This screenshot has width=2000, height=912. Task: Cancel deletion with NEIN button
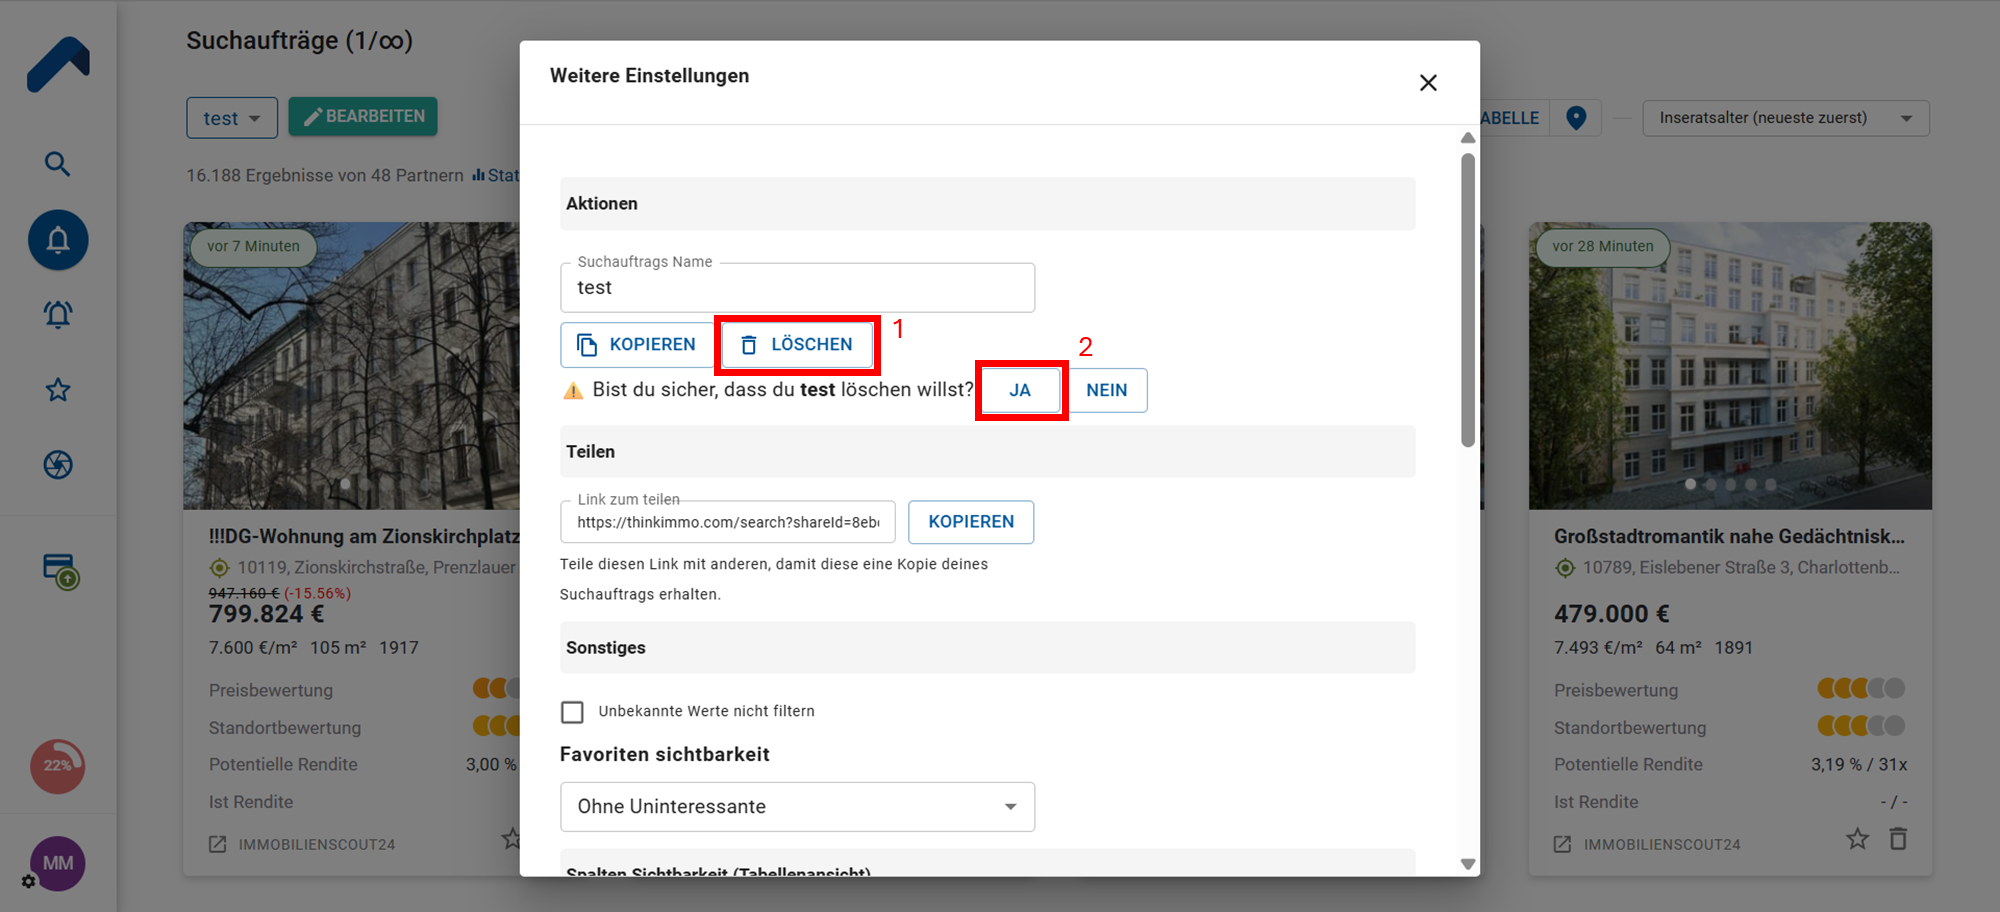click(1107, 390)
